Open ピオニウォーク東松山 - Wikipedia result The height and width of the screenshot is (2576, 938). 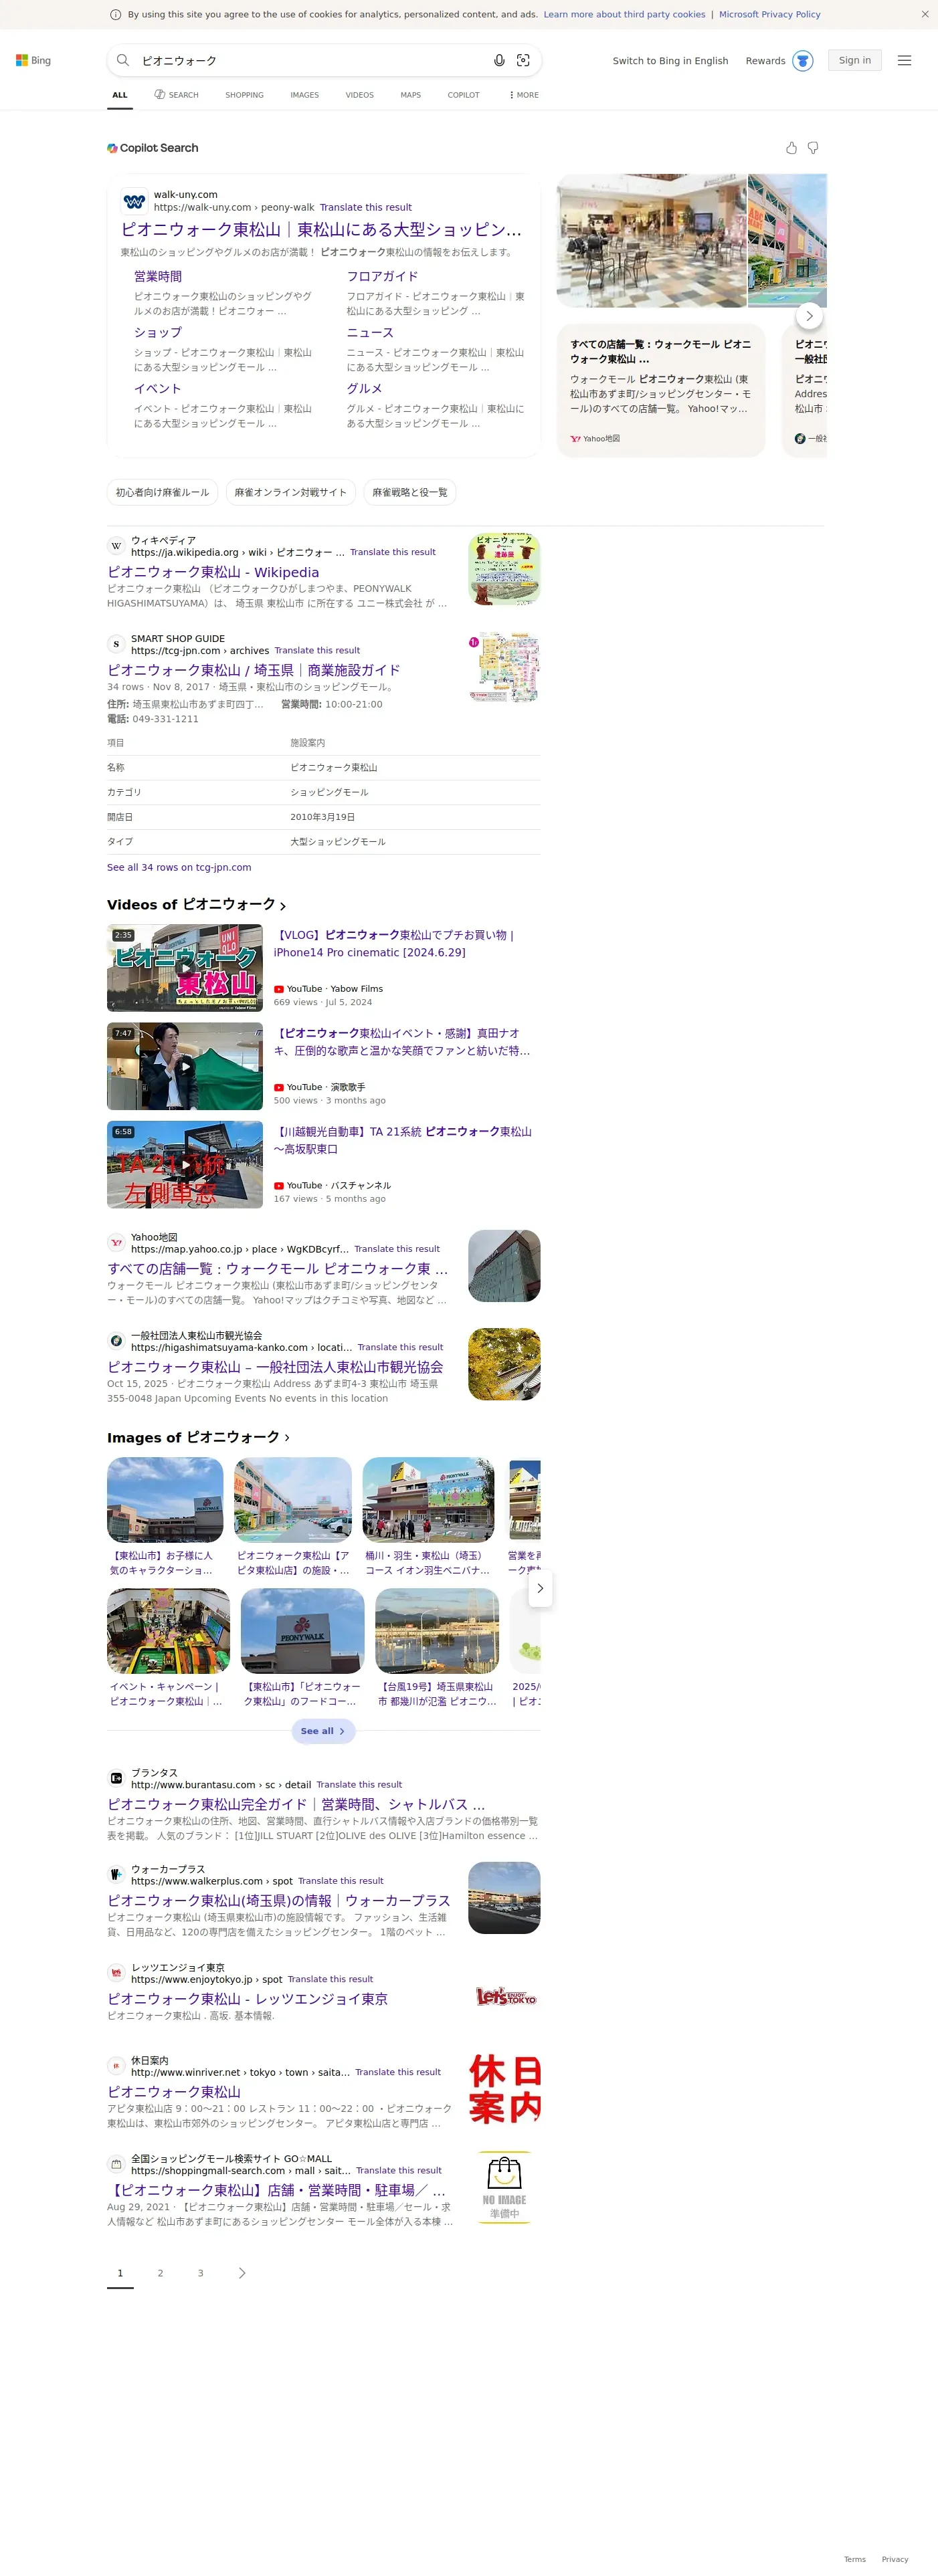(213, 572)
